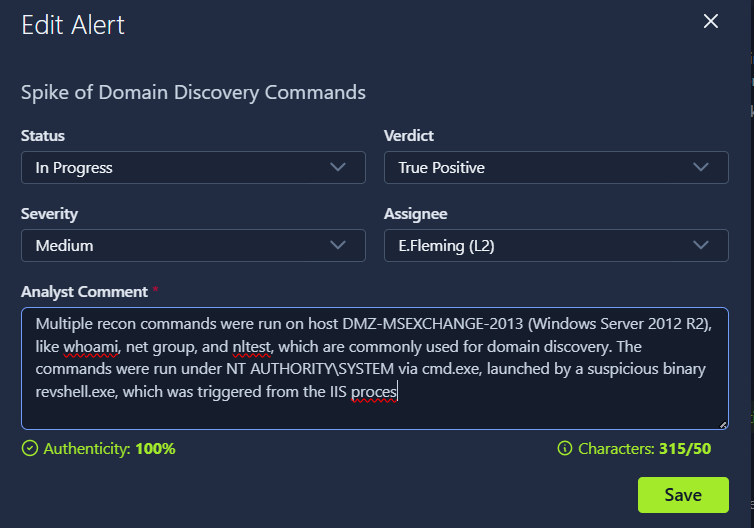Open the In Progress status dropdown
Screen dimensions: 754x528
(x=193, y=168)
